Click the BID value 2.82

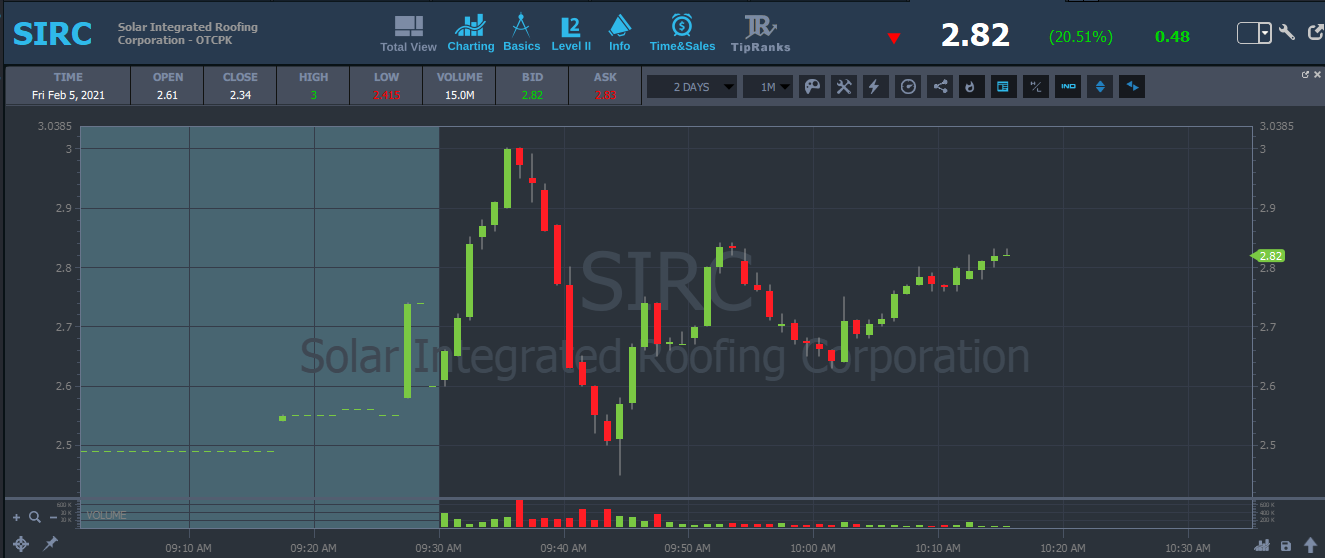[532, 95]
